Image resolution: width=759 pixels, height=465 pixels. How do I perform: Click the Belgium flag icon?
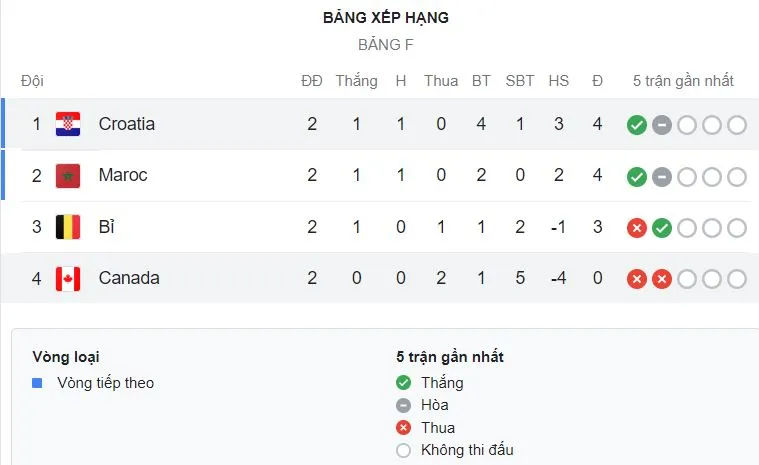pos(68,227)
